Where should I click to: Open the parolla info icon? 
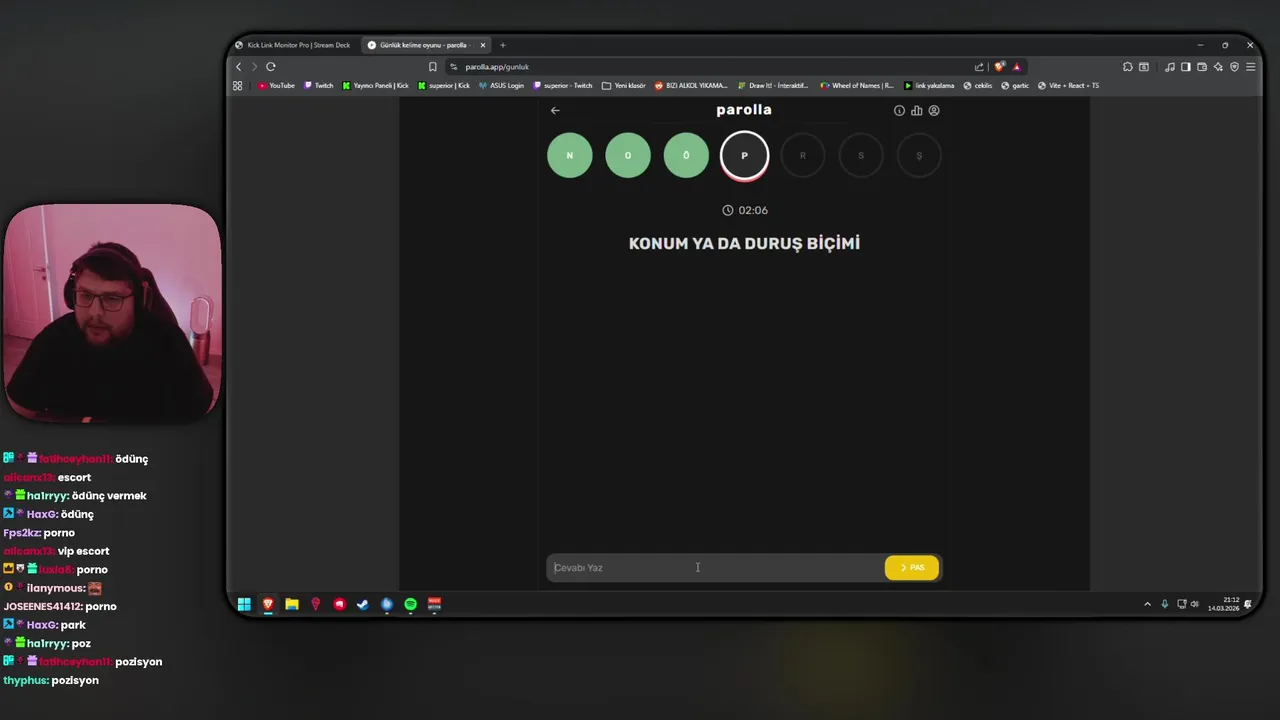click(899, 111)
